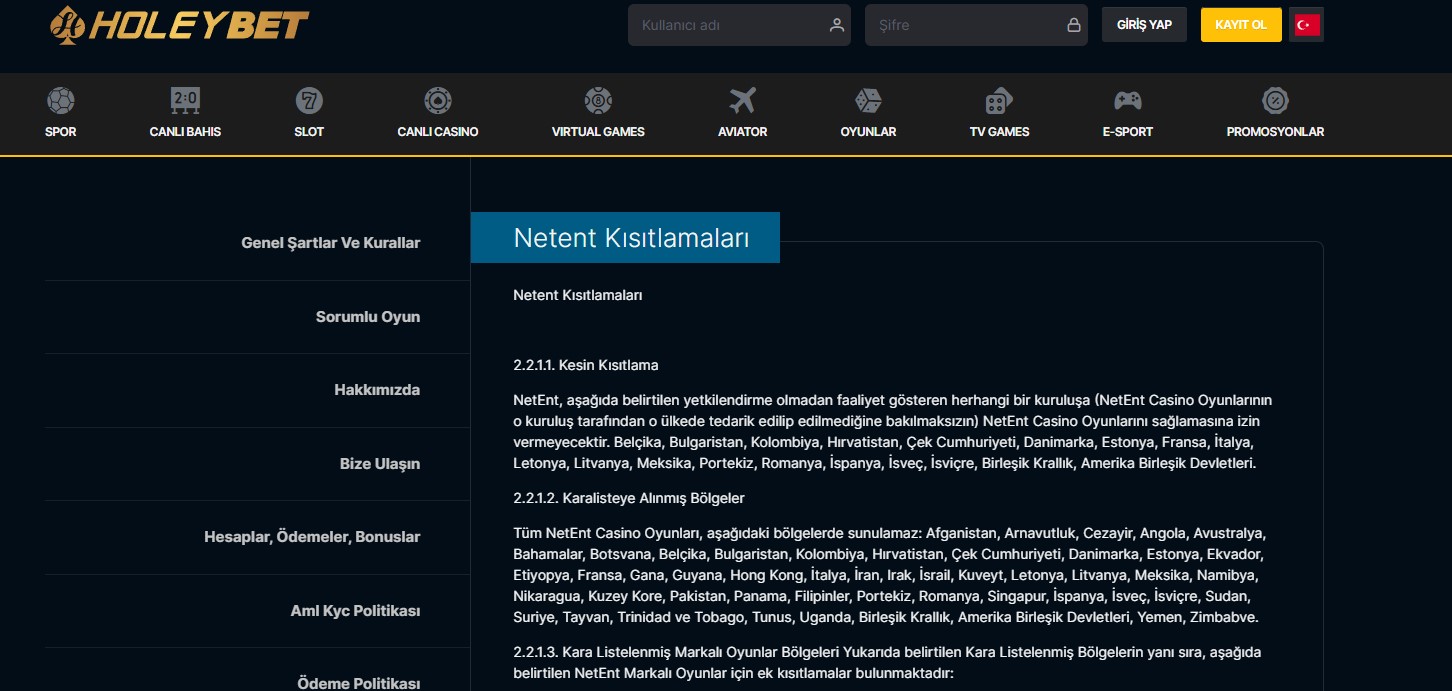The height and width of the screenshot is (691, 1452).
Task: Open the PROMOSYONLAR menu label
Action: (x=1275, y=132)
